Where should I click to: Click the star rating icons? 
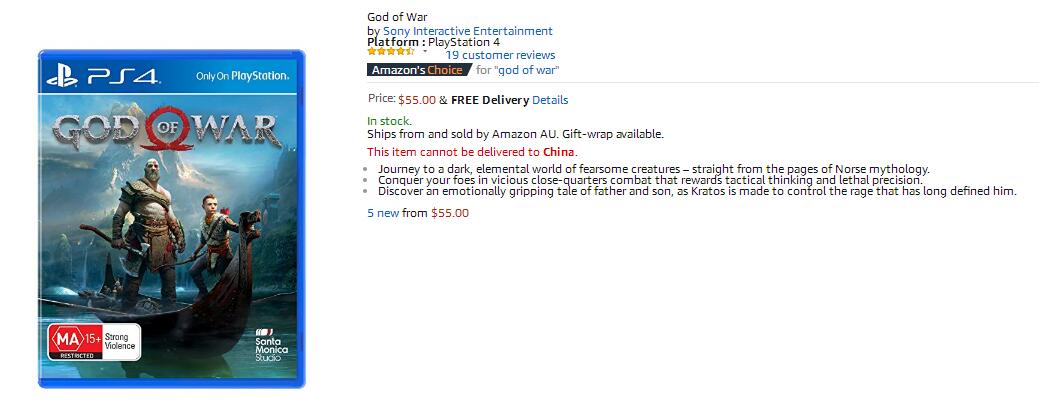pyautogui.click(x=391, y=51)
